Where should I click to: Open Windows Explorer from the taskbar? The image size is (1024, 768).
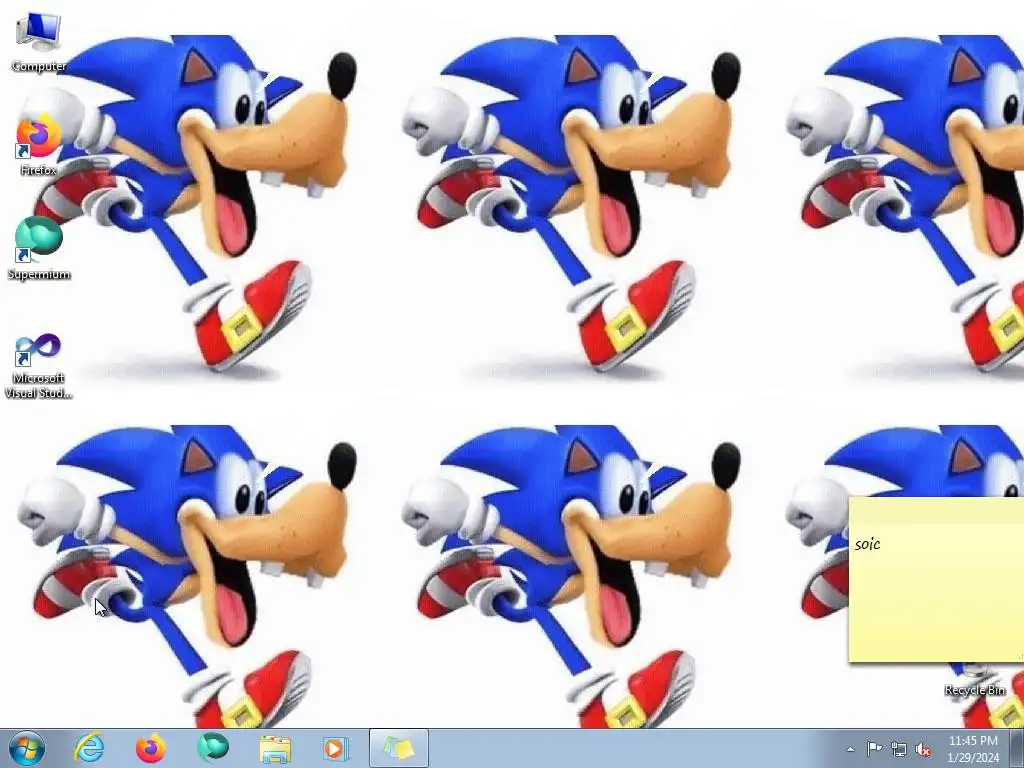tap(275, 748)
